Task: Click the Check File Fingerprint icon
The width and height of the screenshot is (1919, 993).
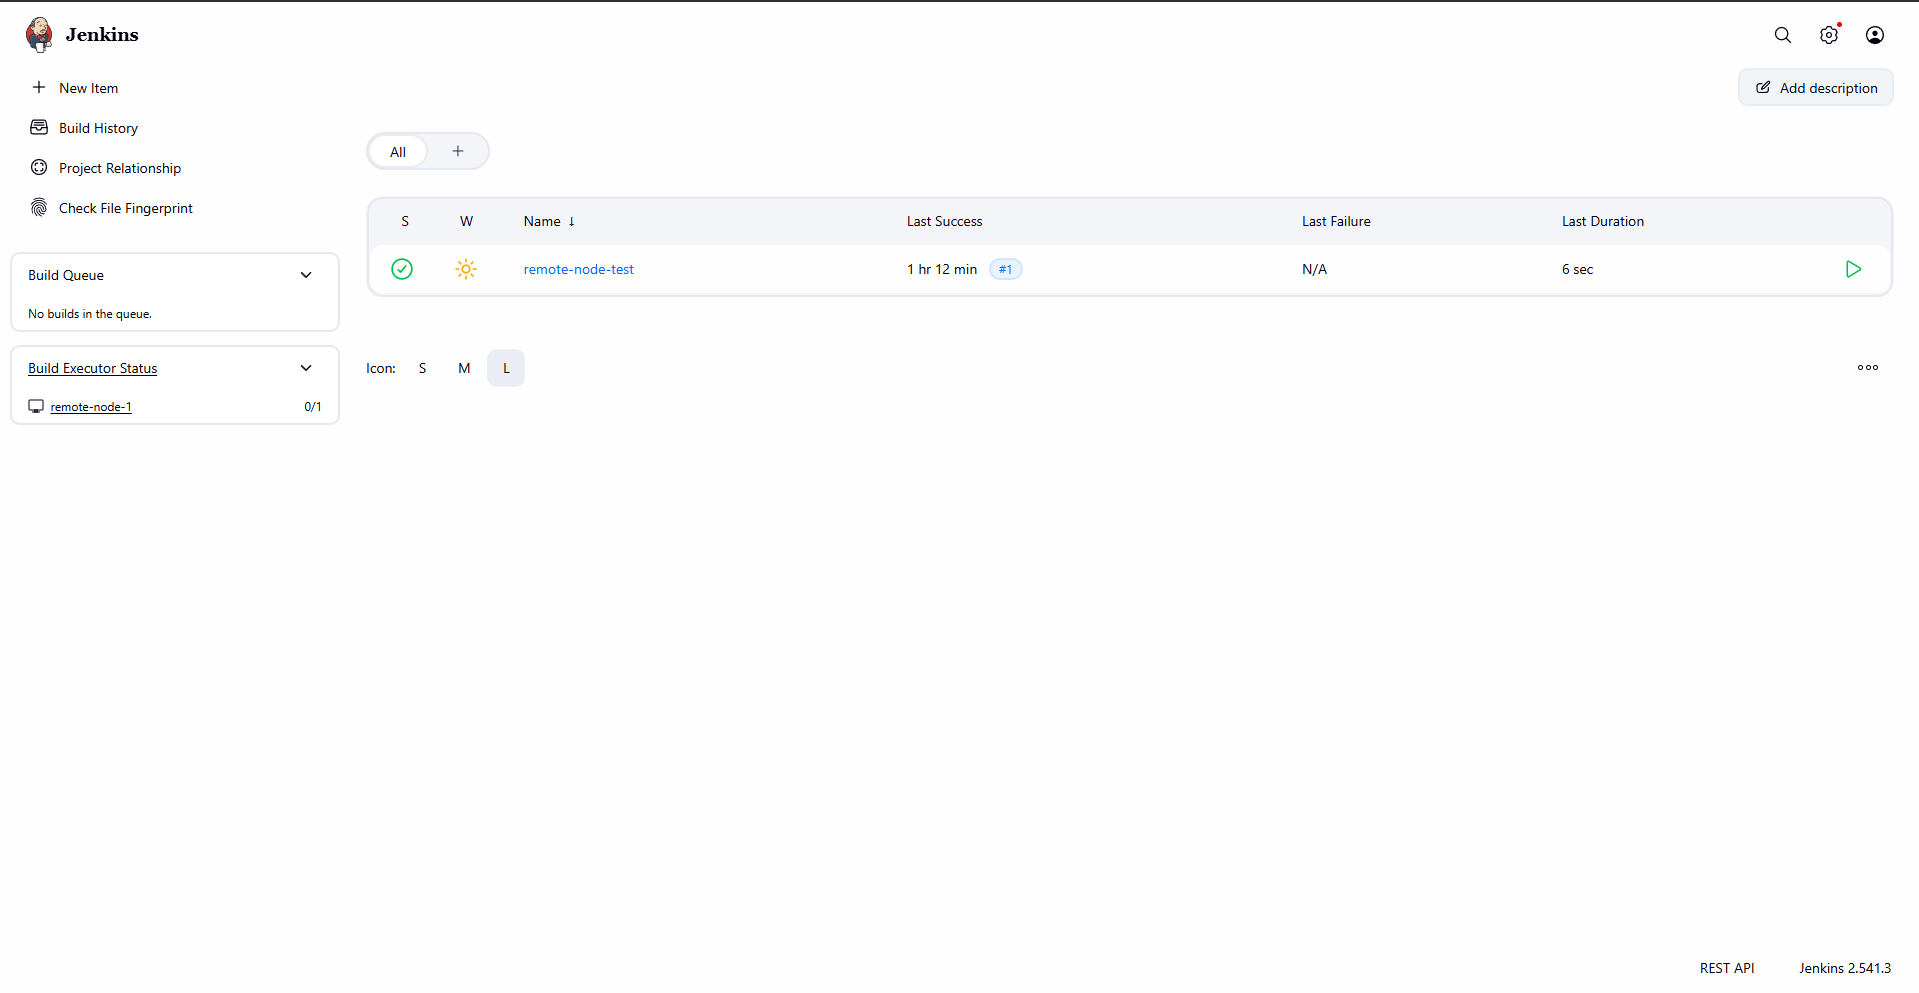Action: (39, 207)
